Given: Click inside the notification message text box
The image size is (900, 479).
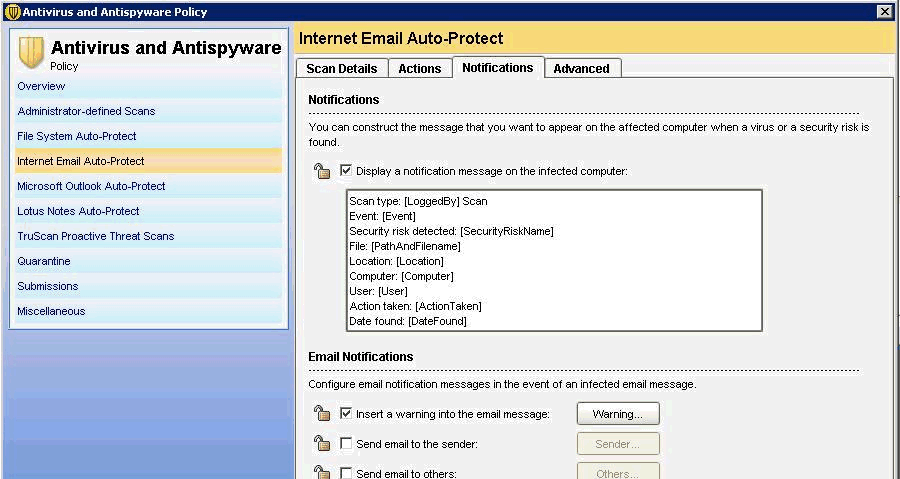Looking at the screenshot, I should [554, 260].
